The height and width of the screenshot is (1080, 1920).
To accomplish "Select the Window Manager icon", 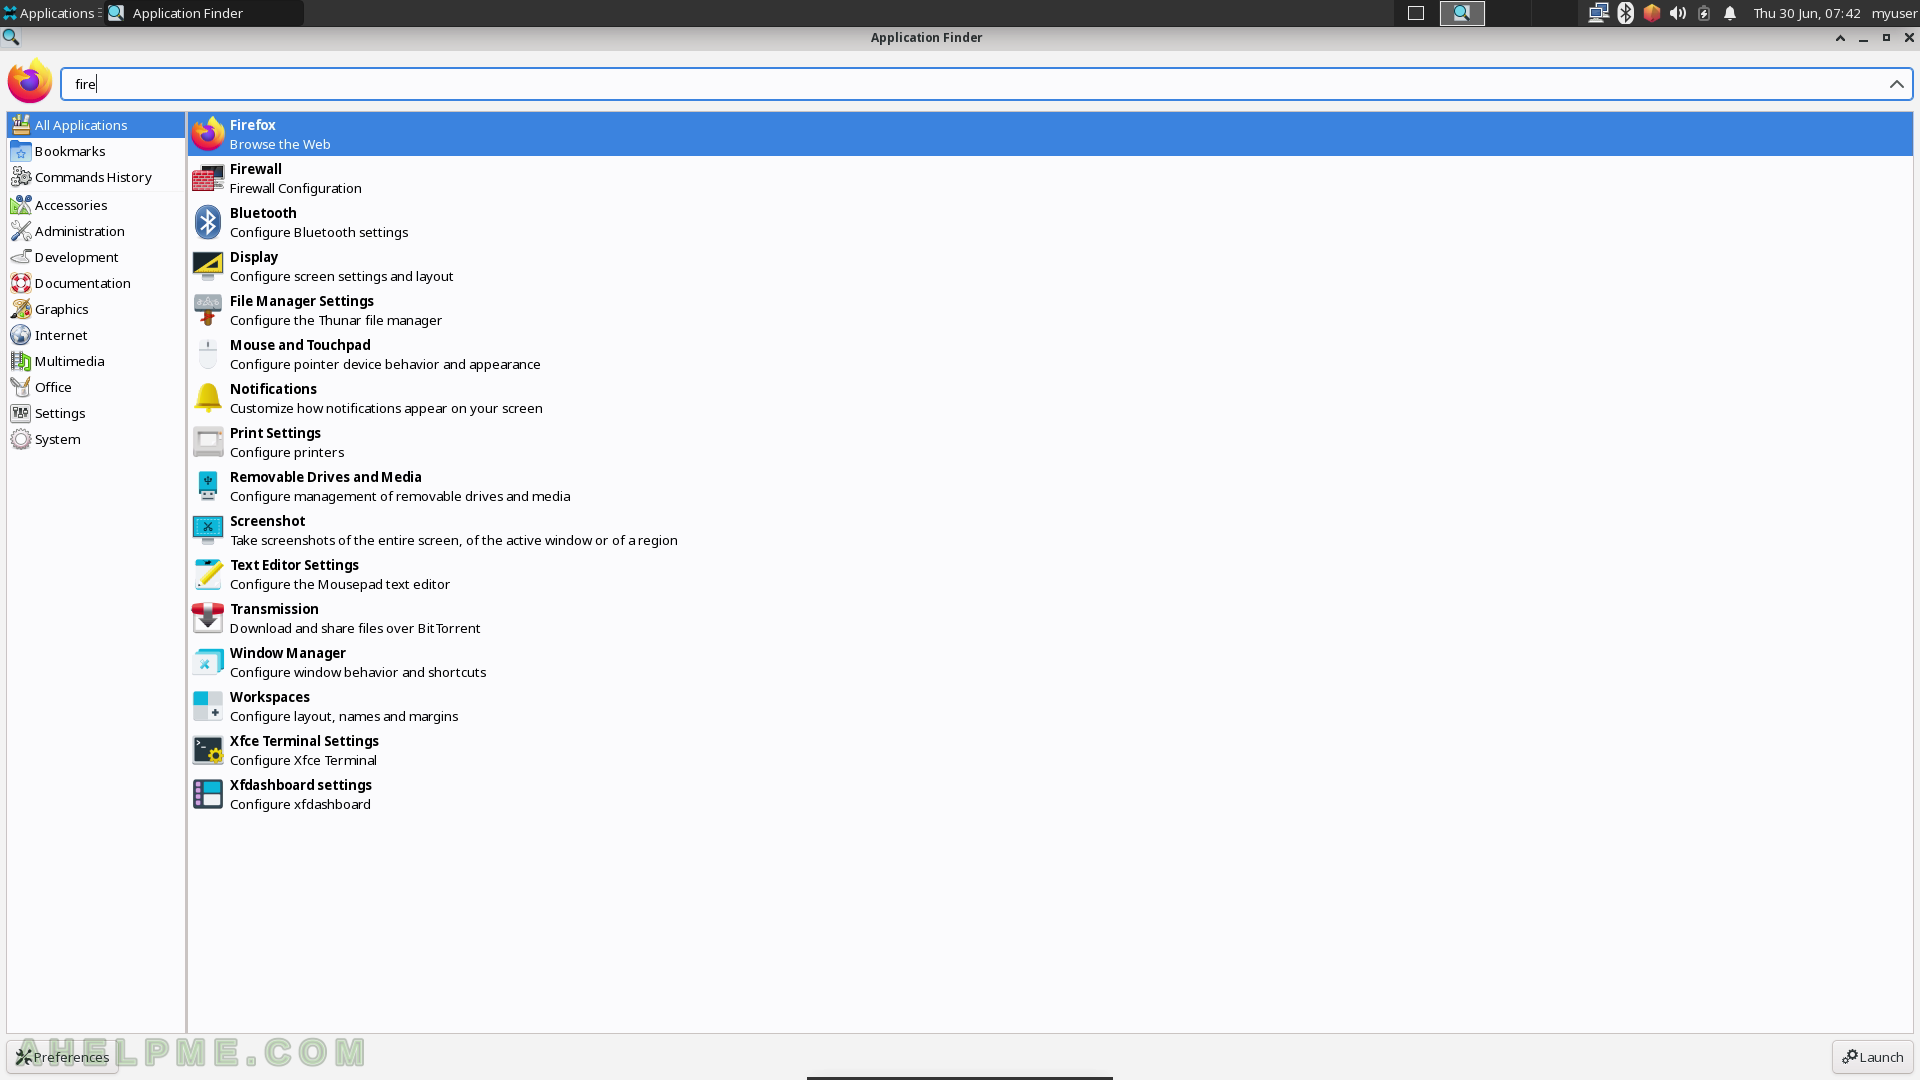I will [208, 662].
